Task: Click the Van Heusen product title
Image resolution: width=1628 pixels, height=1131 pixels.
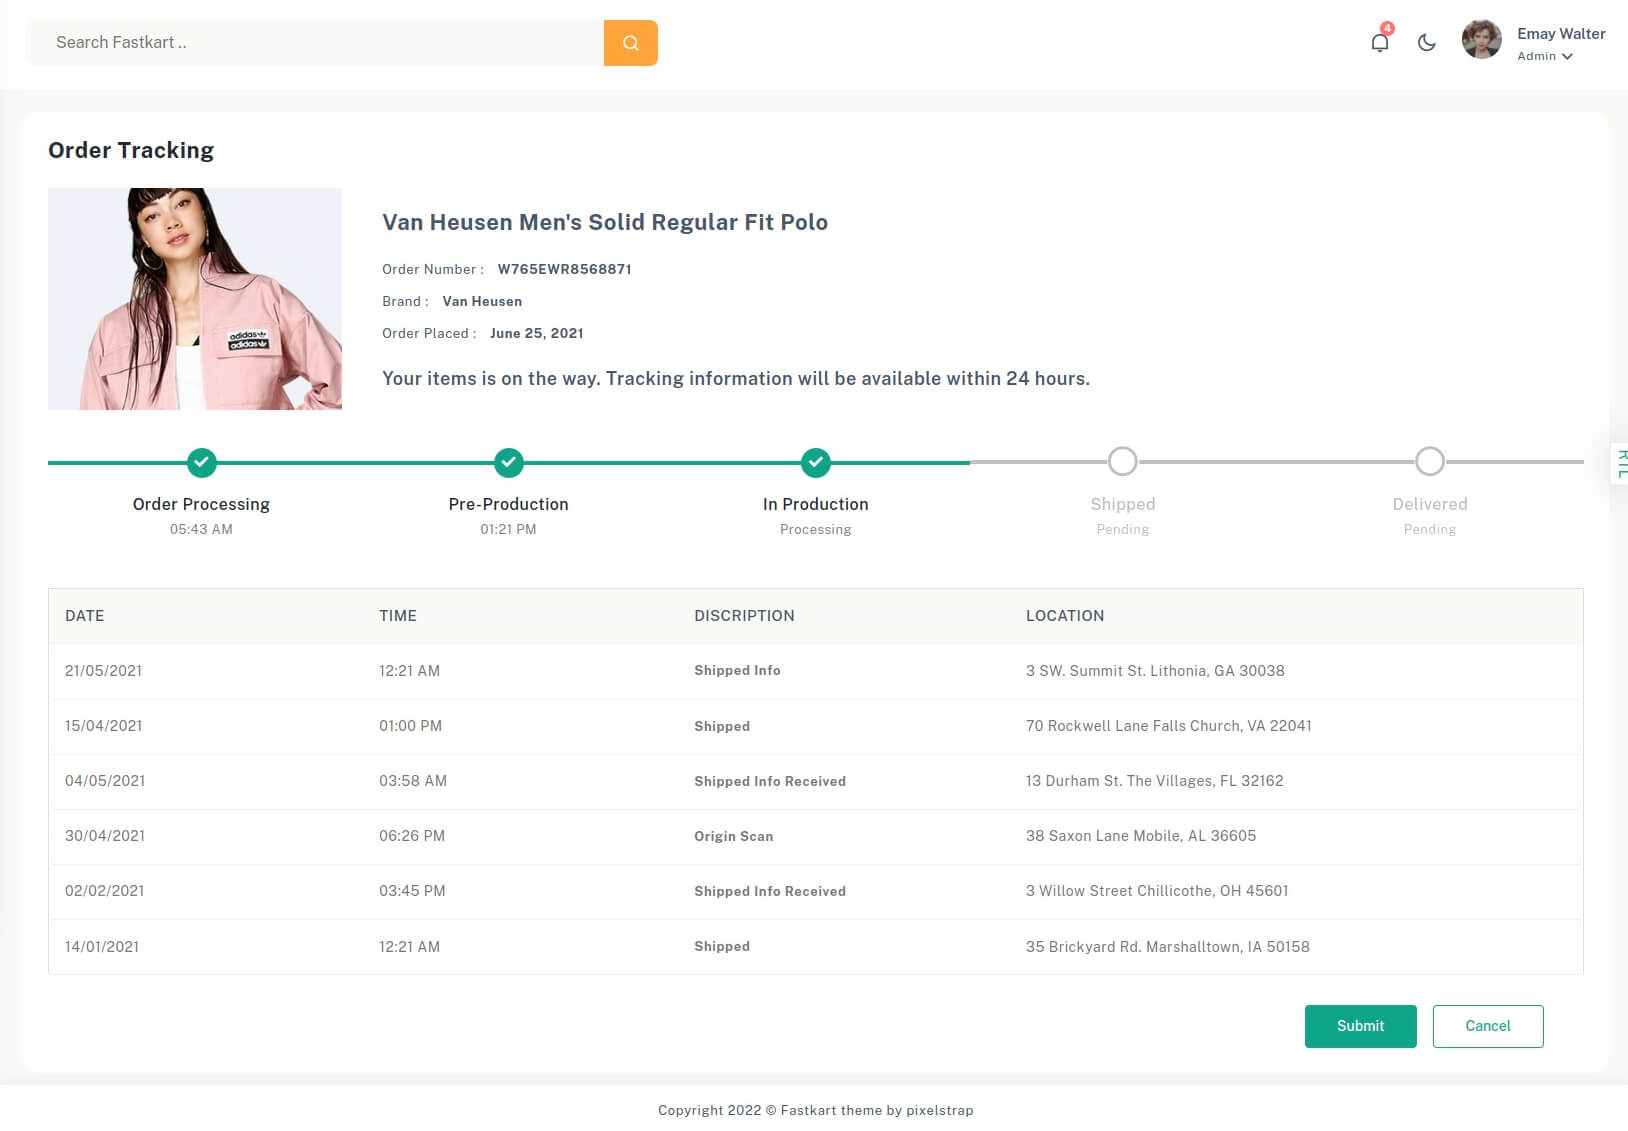Action: point(604,222)
